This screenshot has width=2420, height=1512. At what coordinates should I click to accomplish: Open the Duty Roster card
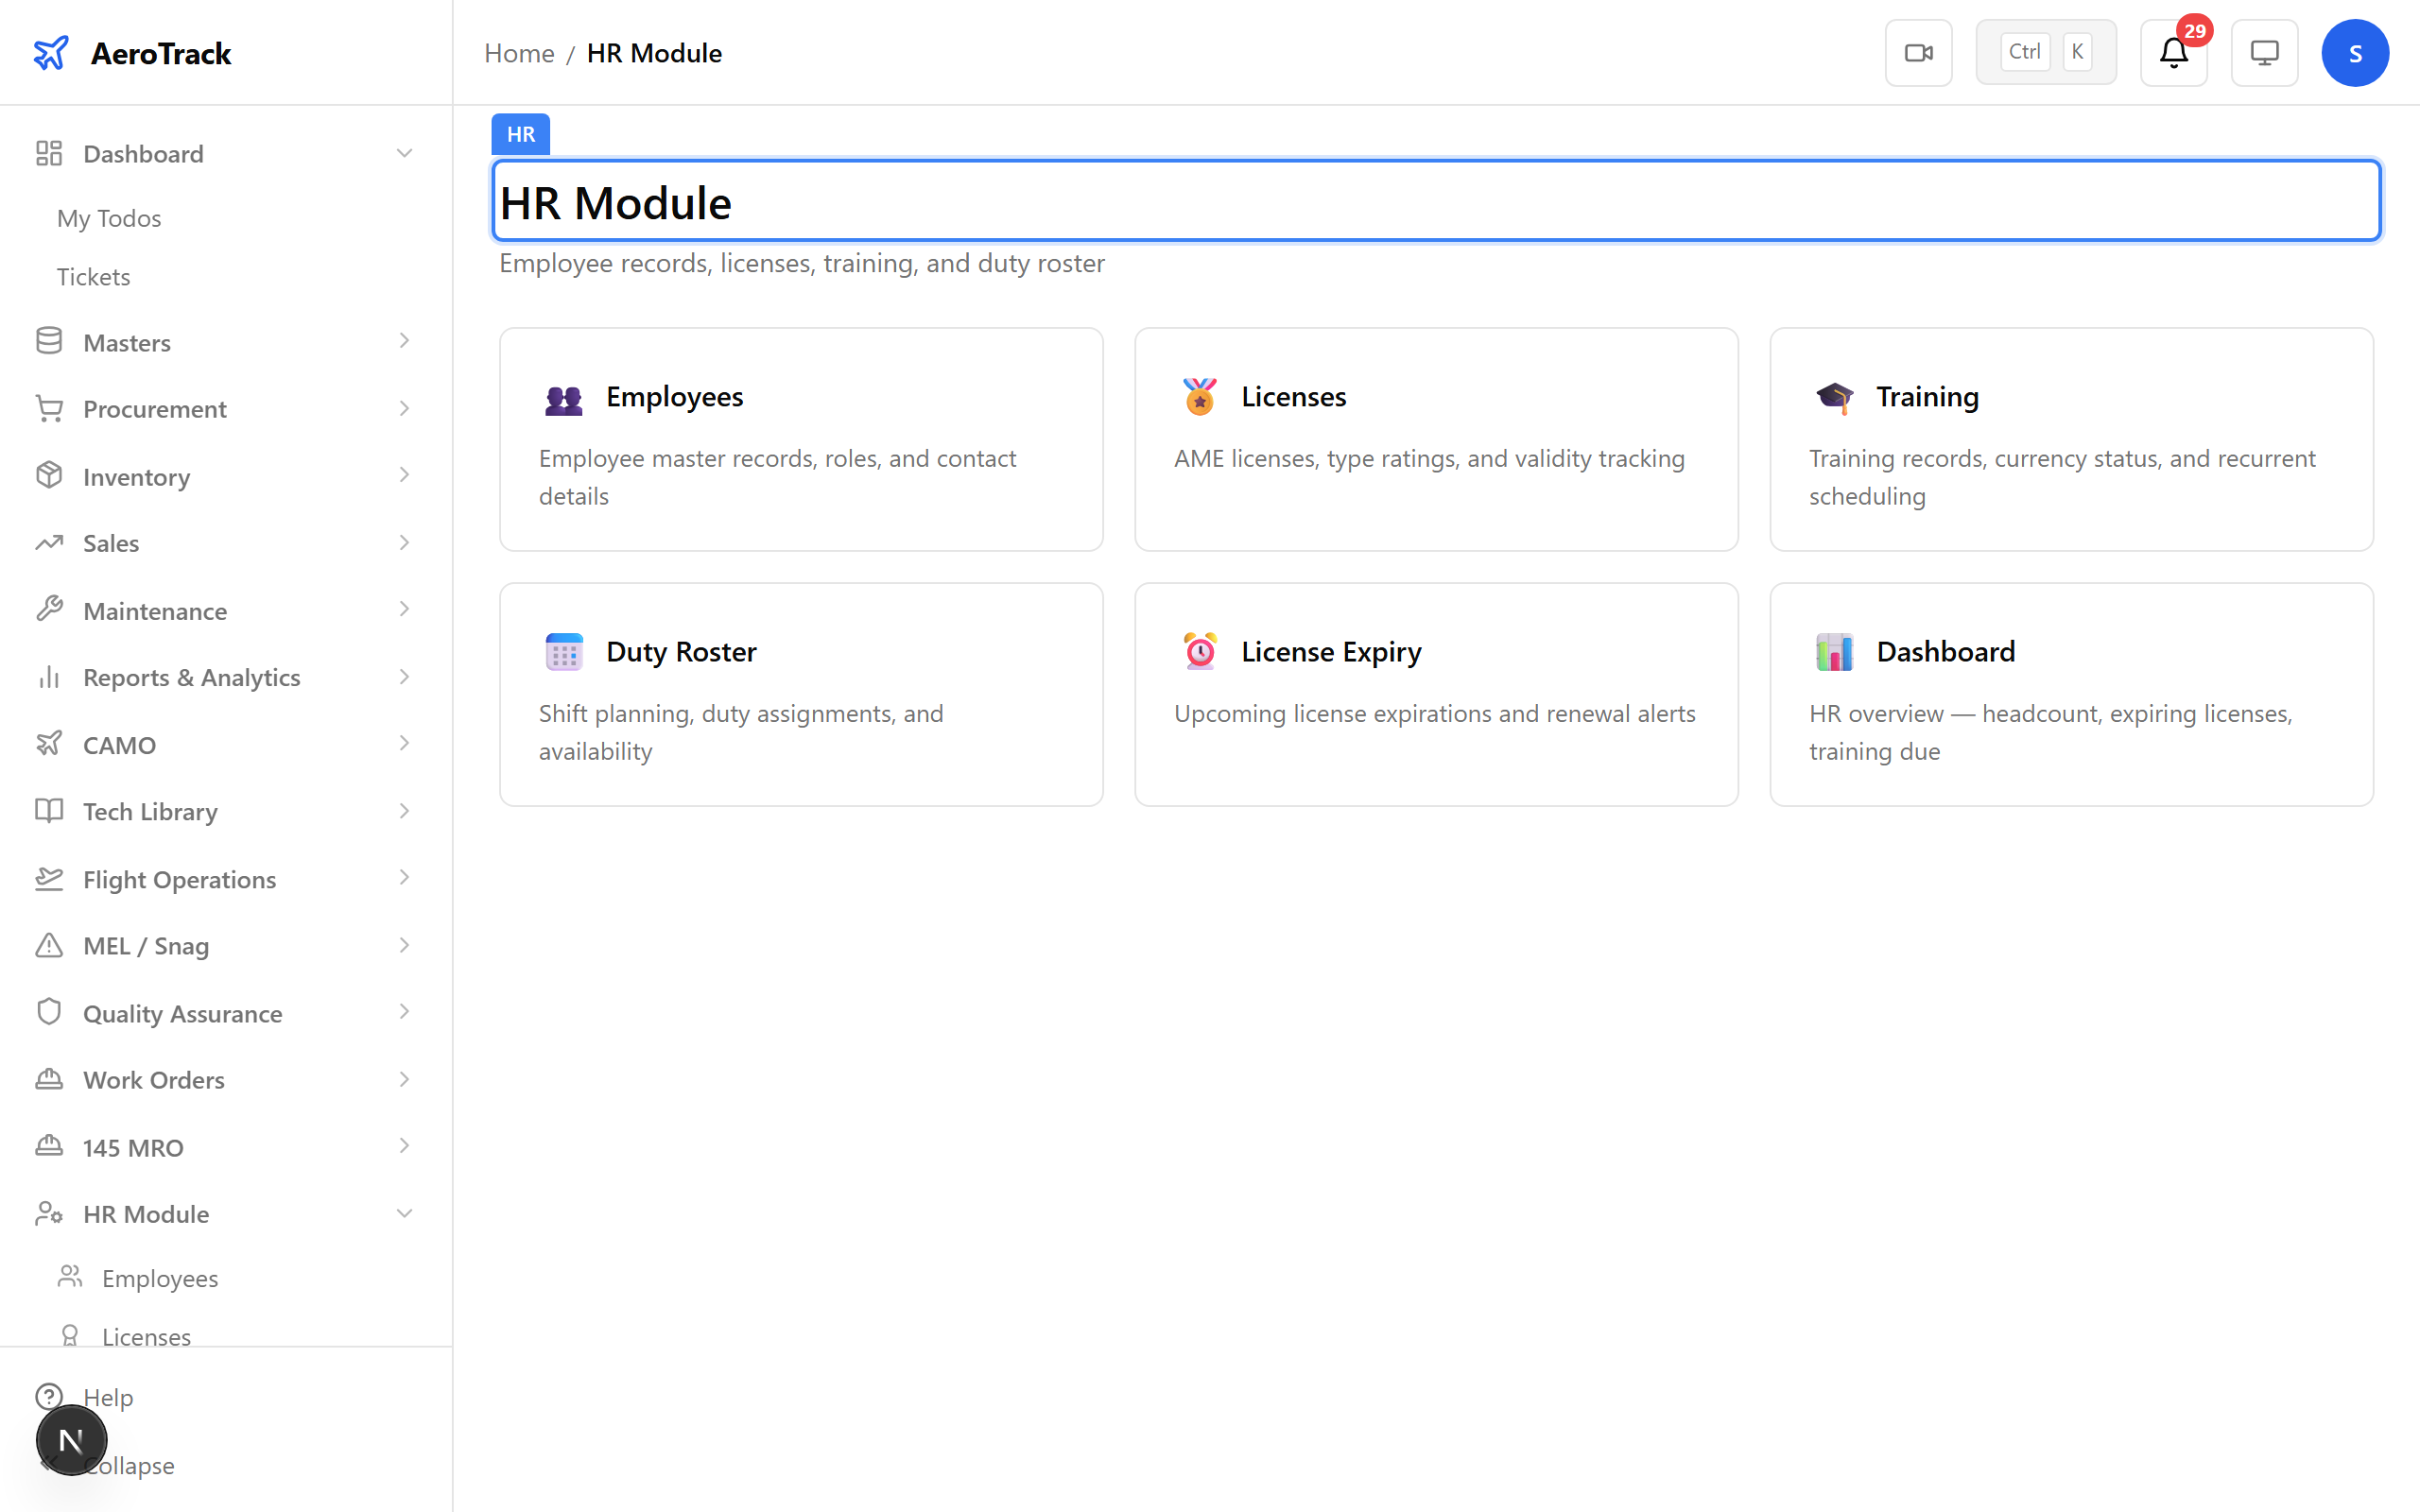[x=800, y=694]
